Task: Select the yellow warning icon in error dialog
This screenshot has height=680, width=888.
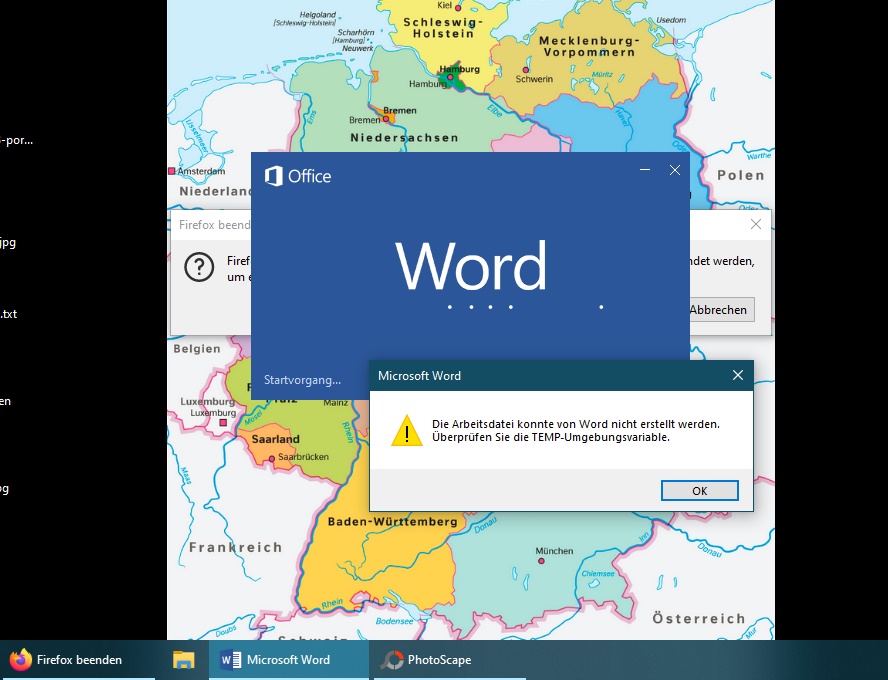Action: coord(407,430)
